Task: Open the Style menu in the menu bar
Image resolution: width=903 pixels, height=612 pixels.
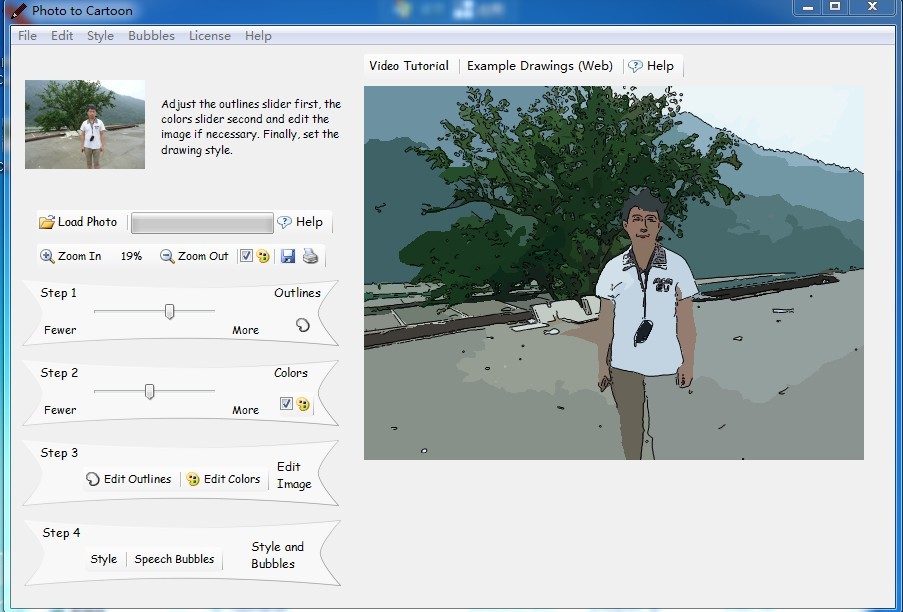Action: (x=100, y=36)
